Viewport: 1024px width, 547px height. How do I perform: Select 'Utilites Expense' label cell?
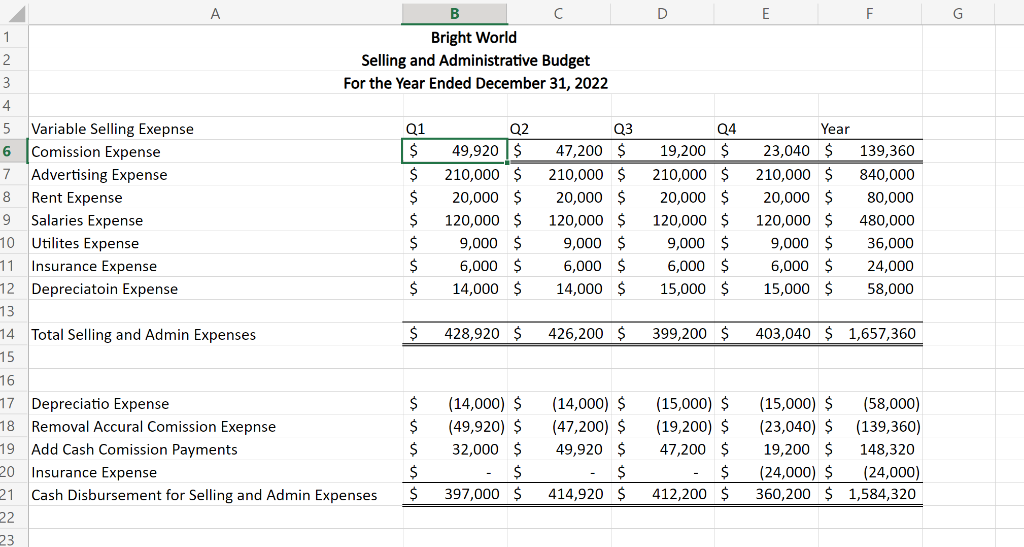click(216, 243)
